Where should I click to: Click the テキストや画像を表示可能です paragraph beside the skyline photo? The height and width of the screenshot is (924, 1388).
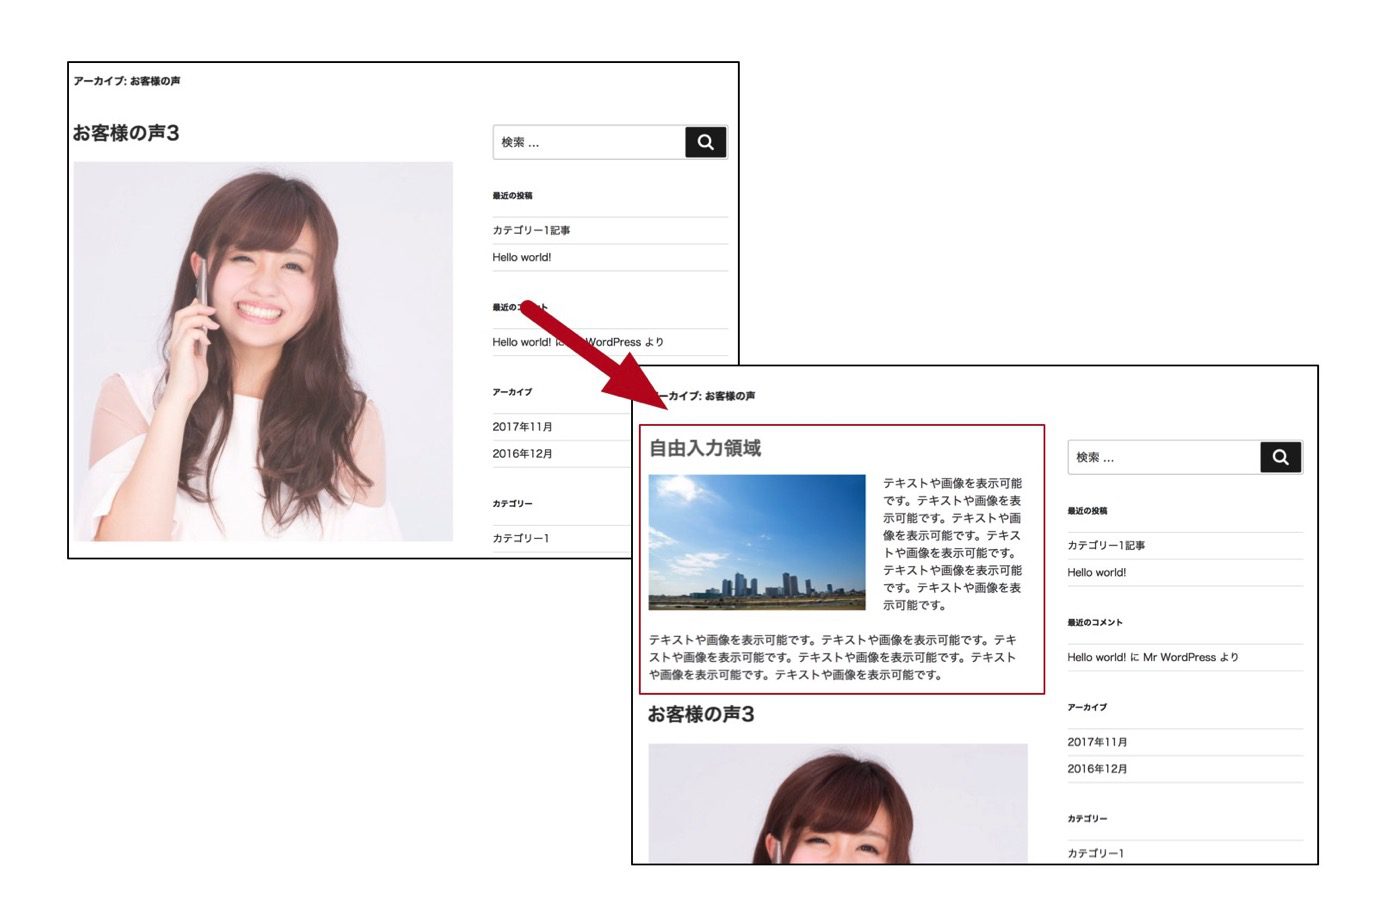(x=952, y=544)
